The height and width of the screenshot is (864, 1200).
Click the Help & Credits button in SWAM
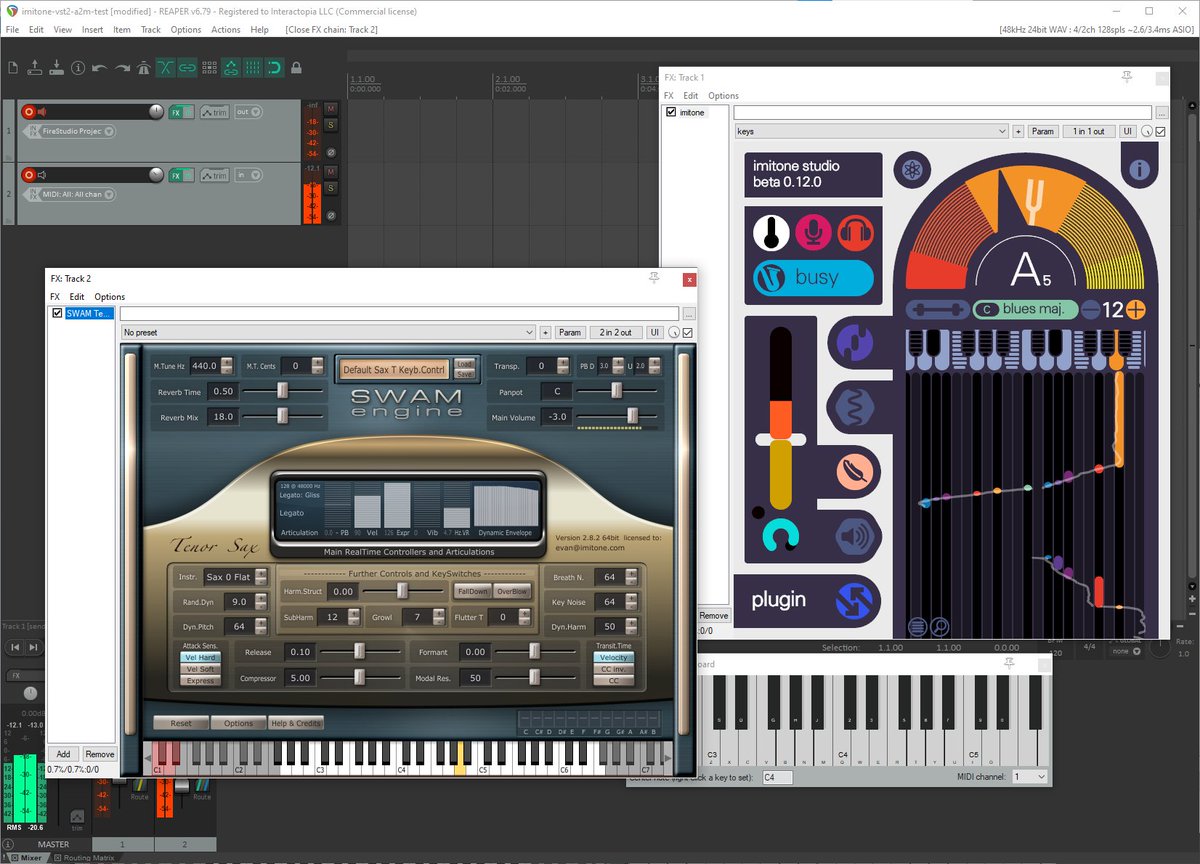point(296,723)
